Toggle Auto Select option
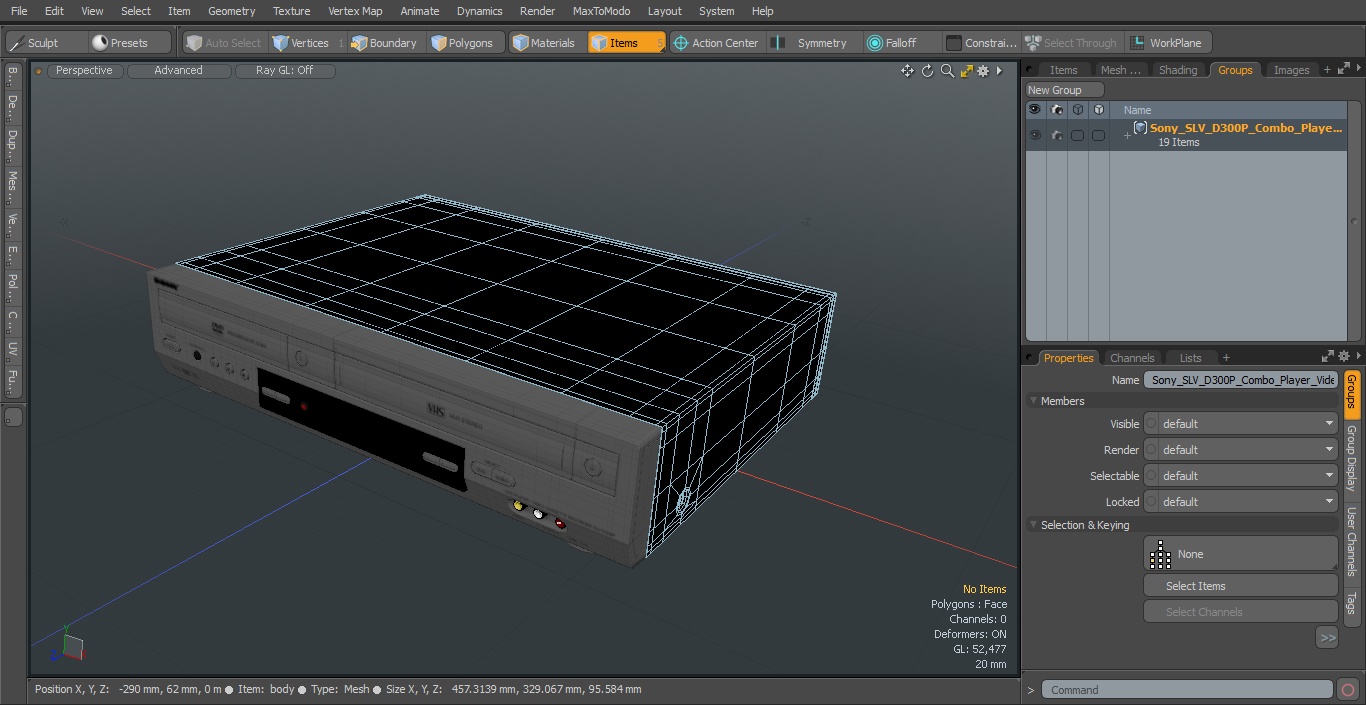 (224, 43)
